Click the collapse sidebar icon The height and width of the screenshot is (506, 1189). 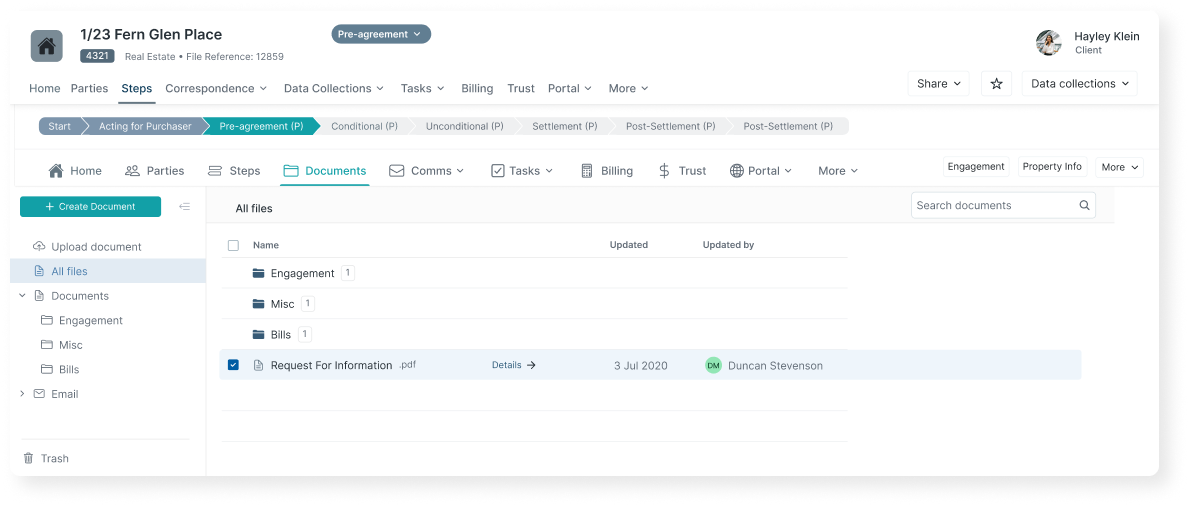[184, 207]
